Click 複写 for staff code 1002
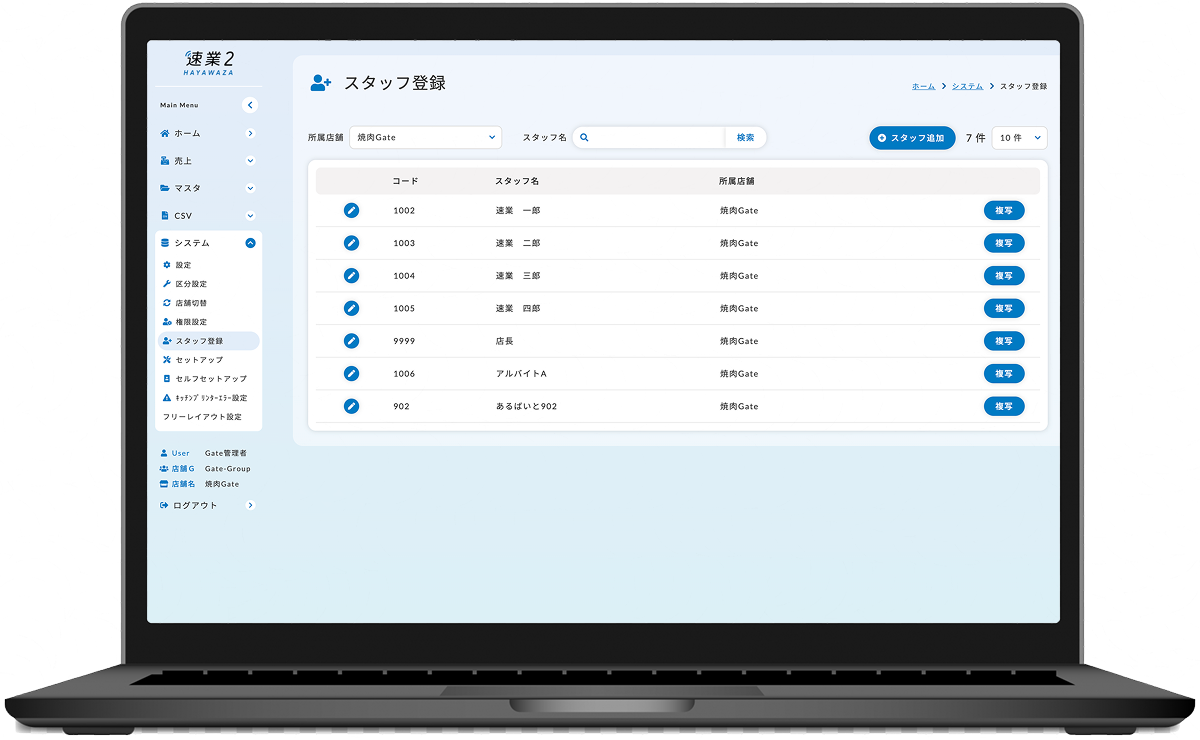The image size is (1200, 740). click(x=1004, y=210)
